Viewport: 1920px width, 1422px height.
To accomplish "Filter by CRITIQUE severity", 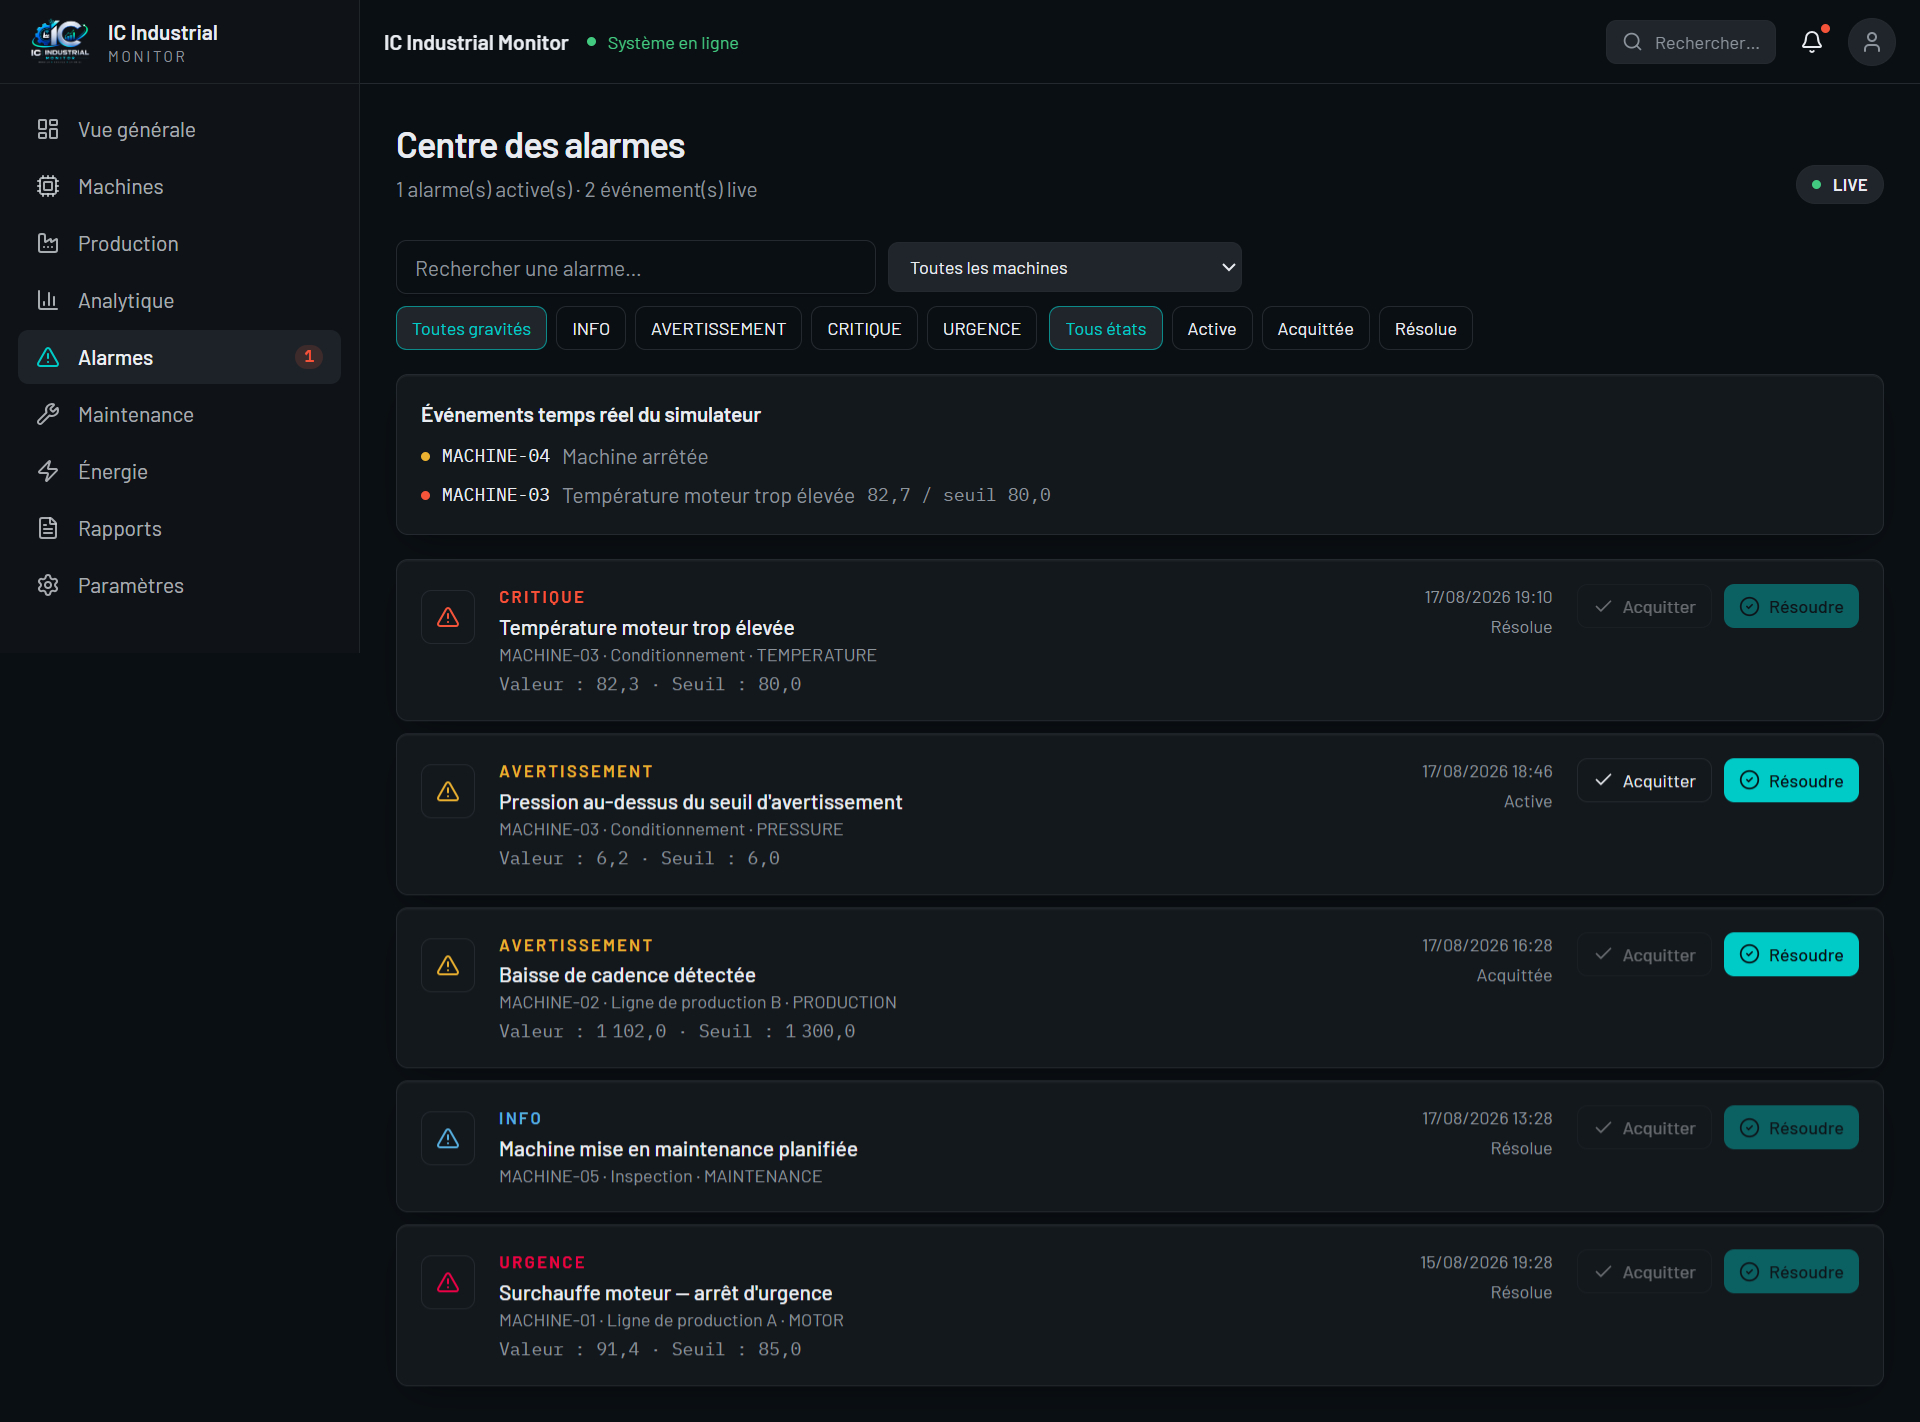I will [864, 328].
